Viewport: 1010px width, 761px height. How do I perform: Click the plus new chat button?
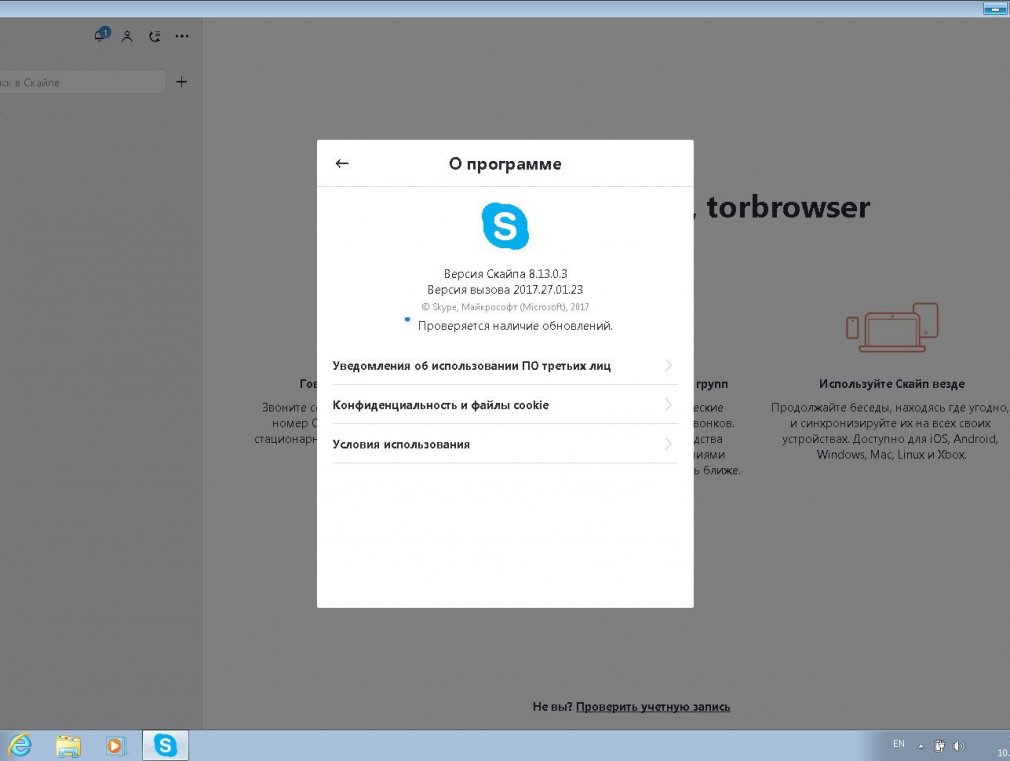click(x=182, y=82)
